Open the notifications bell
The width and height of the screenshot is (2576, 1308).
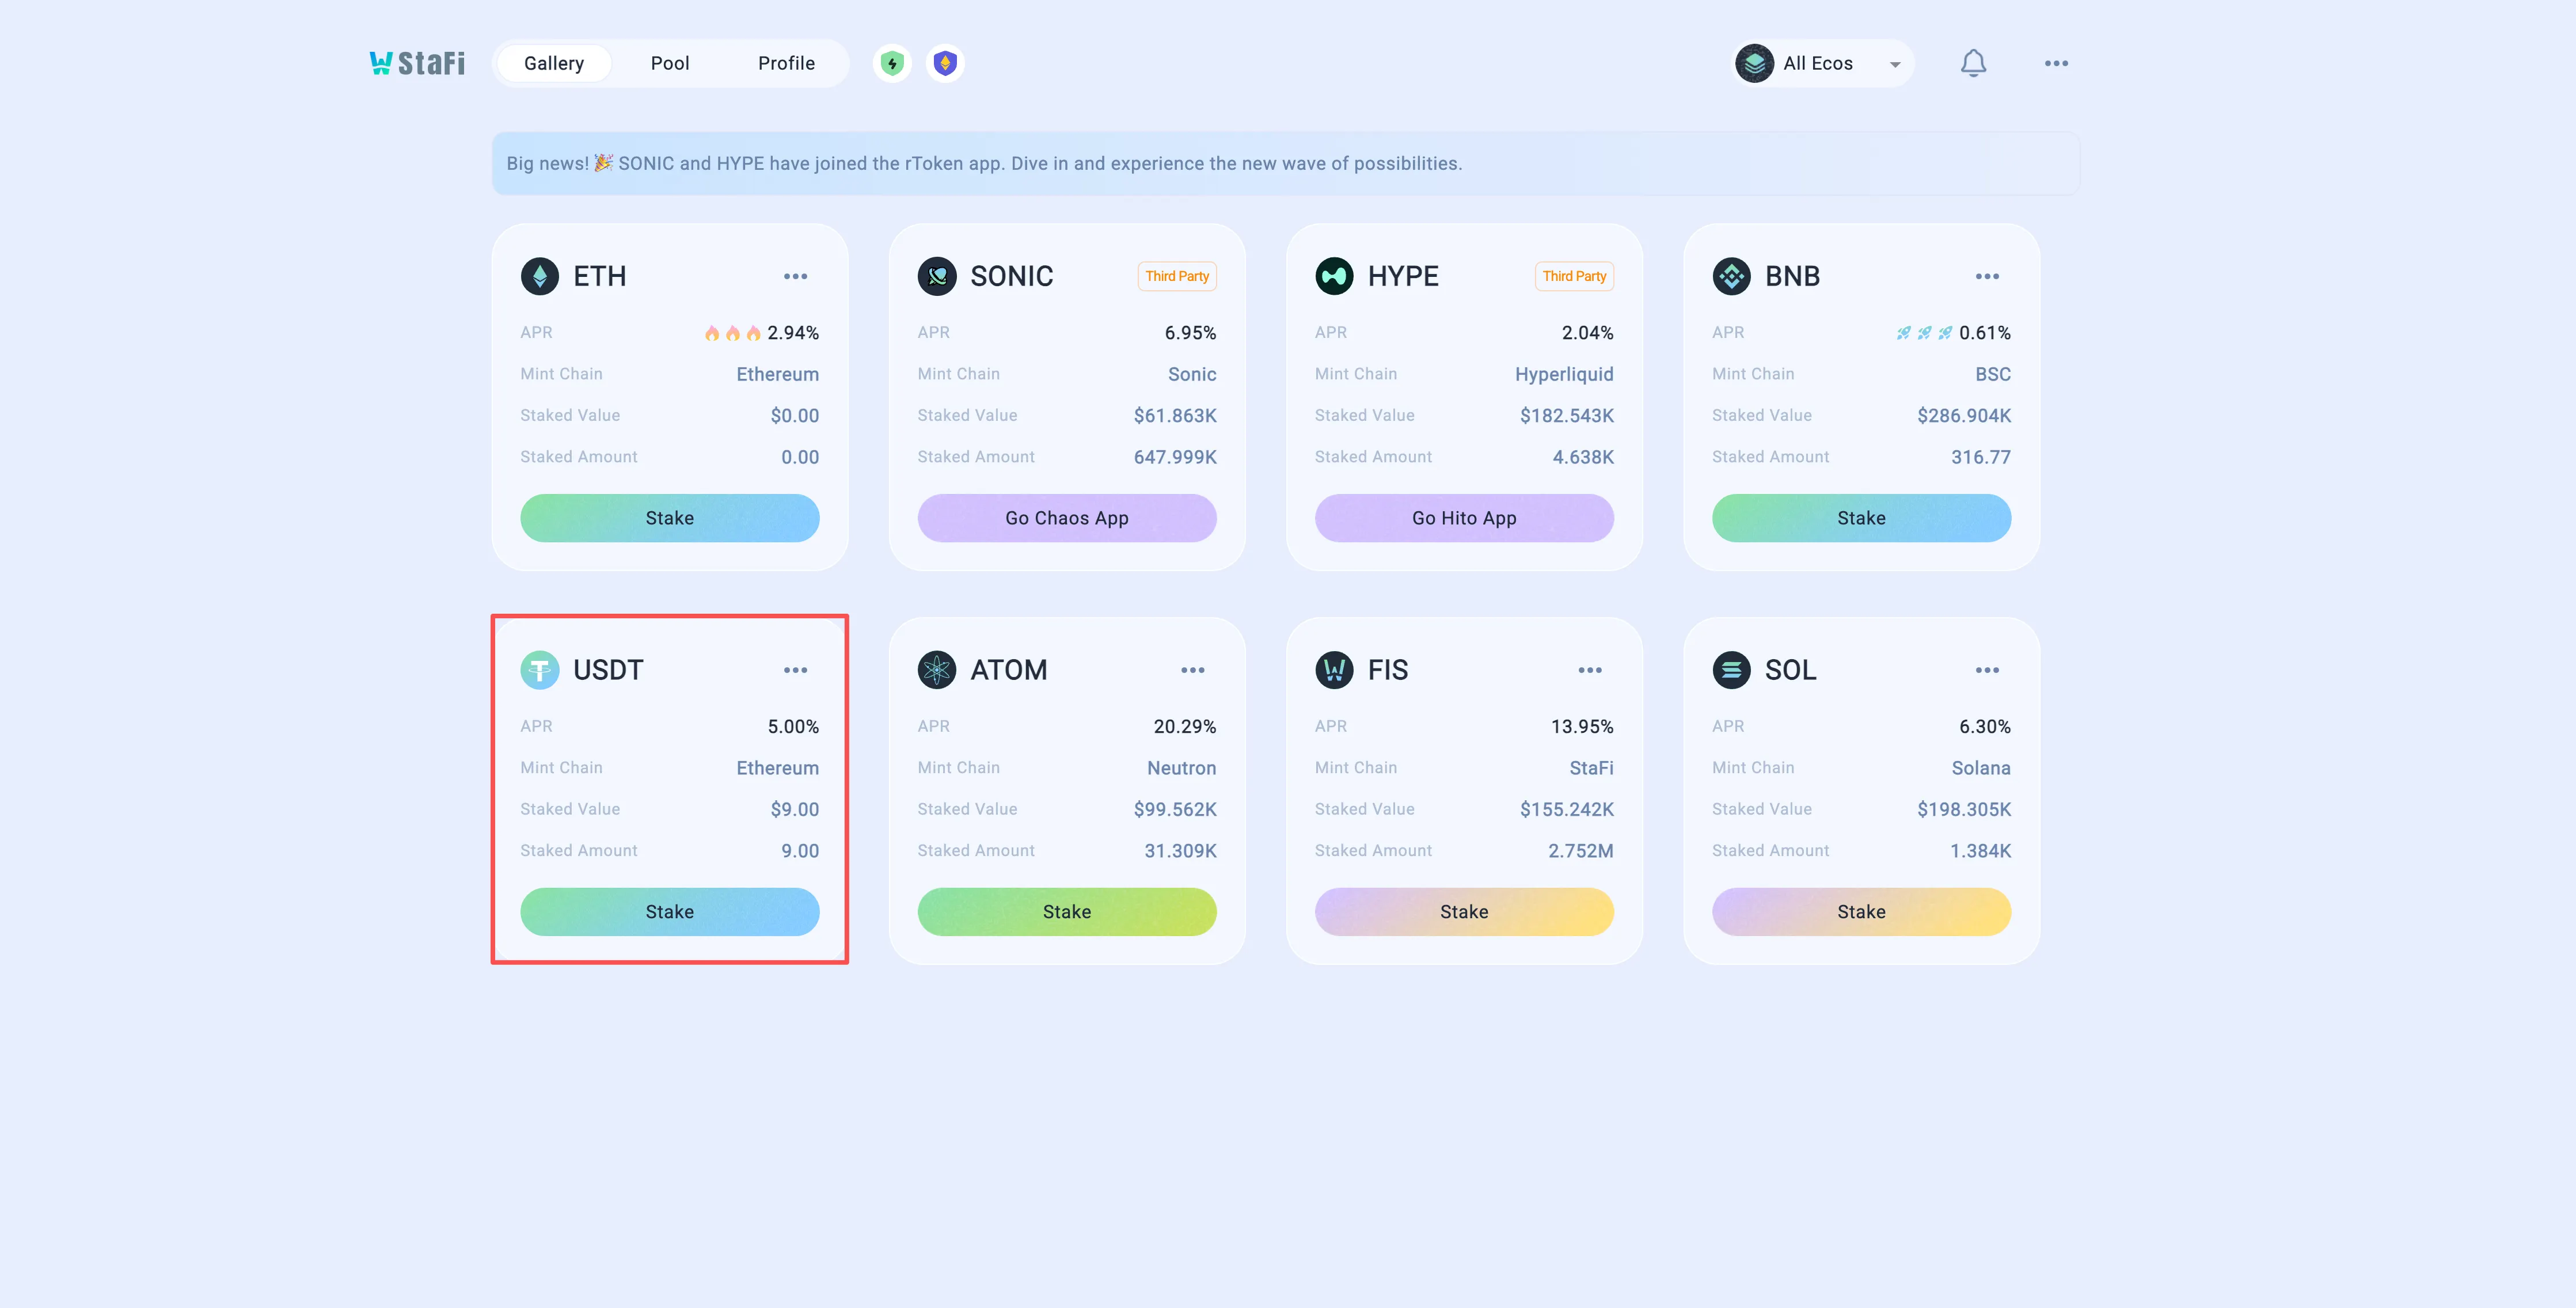(x=1972, y=64)
